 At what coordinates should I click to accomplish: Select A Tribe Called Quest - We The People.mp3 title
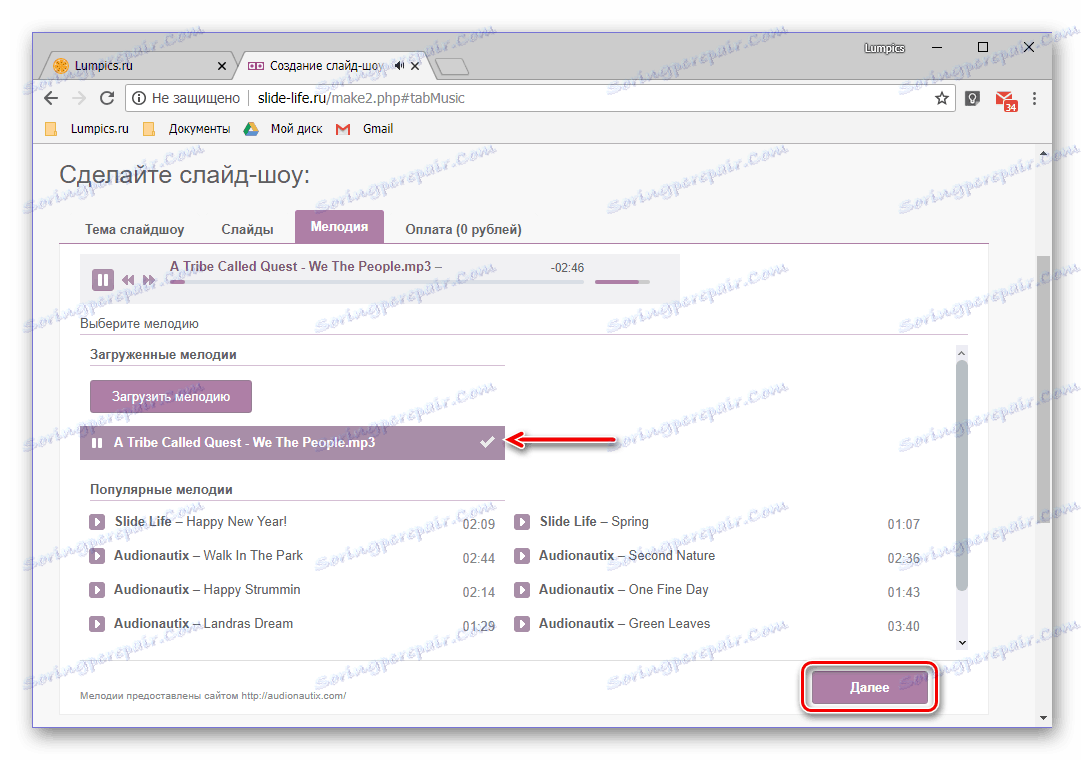(x=244, y=442)
